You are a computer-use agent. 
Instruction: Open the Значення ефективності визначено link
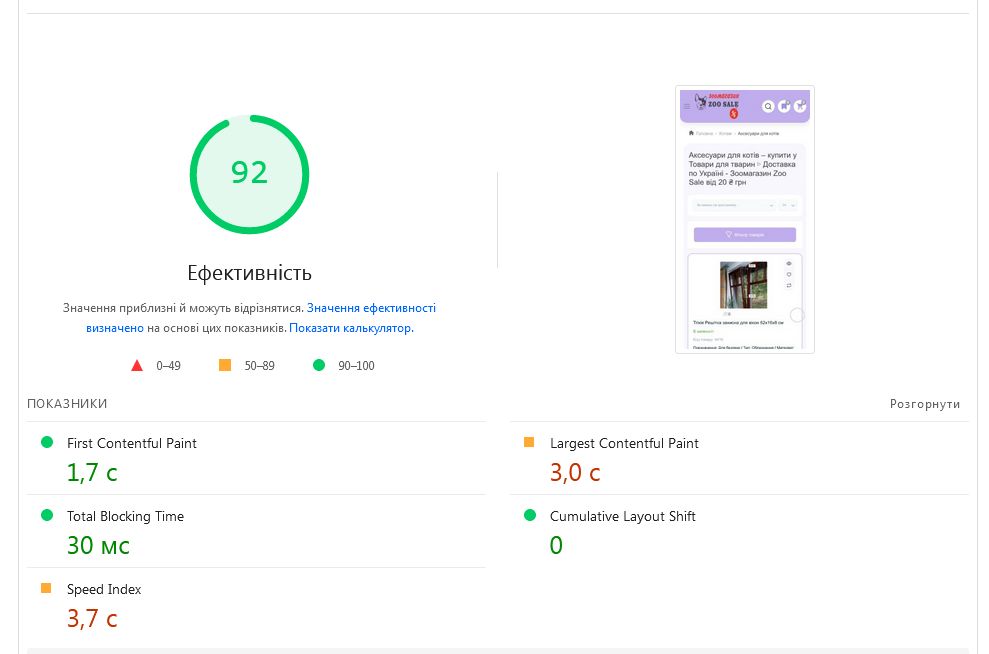[x=370, y=308]
